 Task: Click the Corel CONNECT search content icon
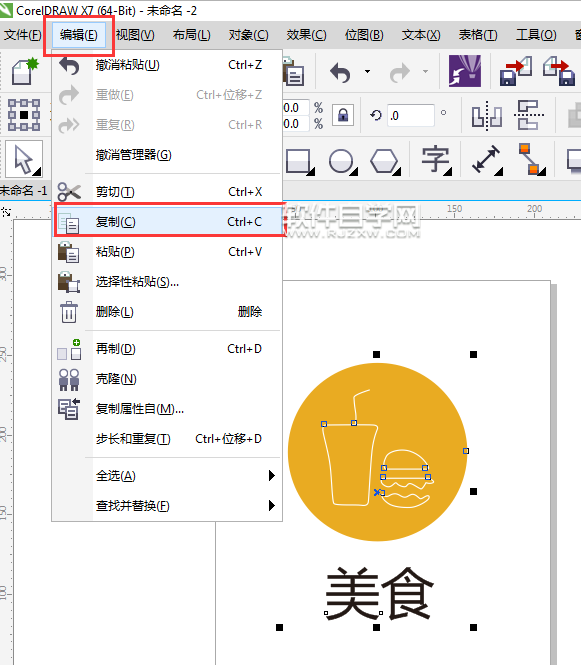(x=465, y=71)
